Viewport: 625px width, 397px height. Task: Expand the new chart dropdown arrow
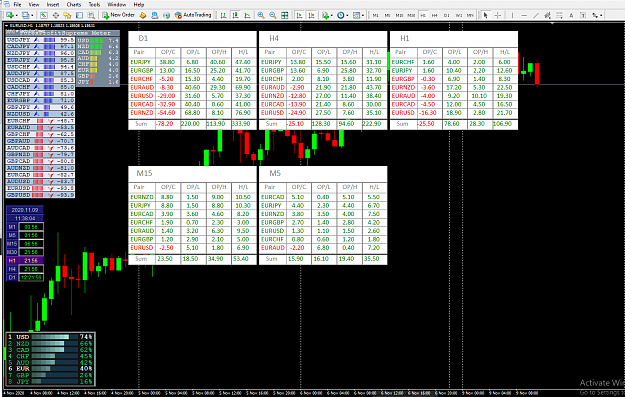[x=16, y=16]
